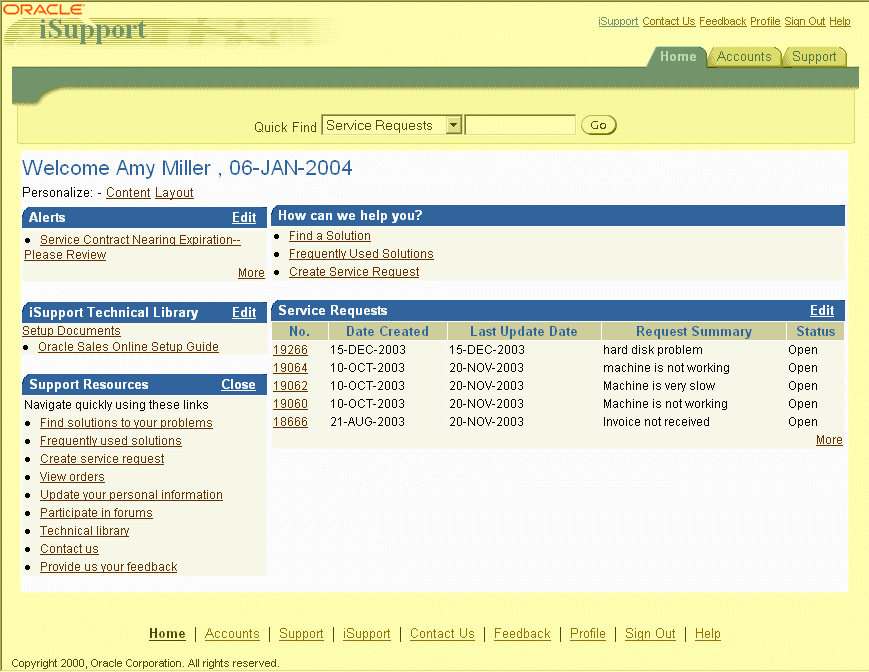Open iSupport link in top header
Viewport: 869px width, 672px height.
pyautogui.click(x=618, y=21)
